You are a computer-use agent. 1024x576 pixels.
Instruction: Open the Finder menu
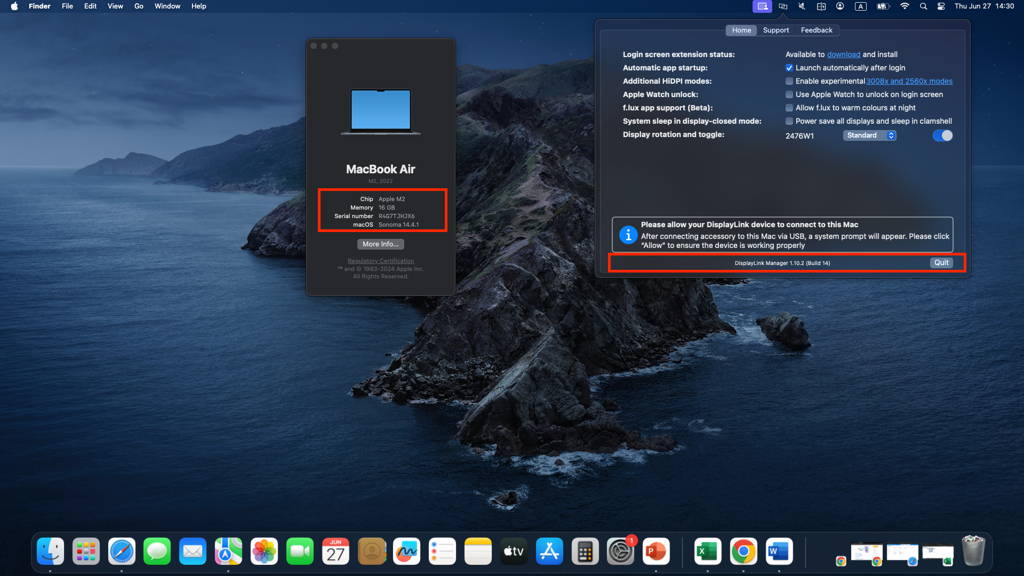click(x=39, y=7)
